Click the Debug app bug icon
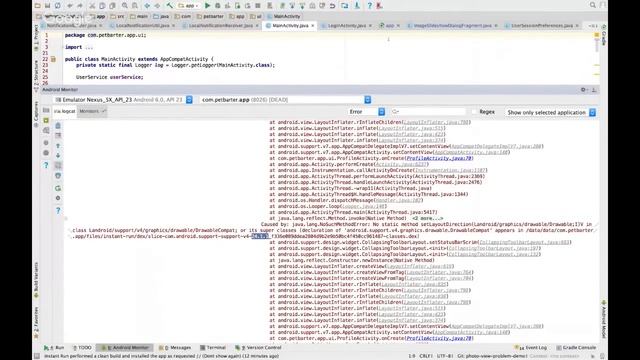Screen dimensions: 640x360 [x=218, y=6]
